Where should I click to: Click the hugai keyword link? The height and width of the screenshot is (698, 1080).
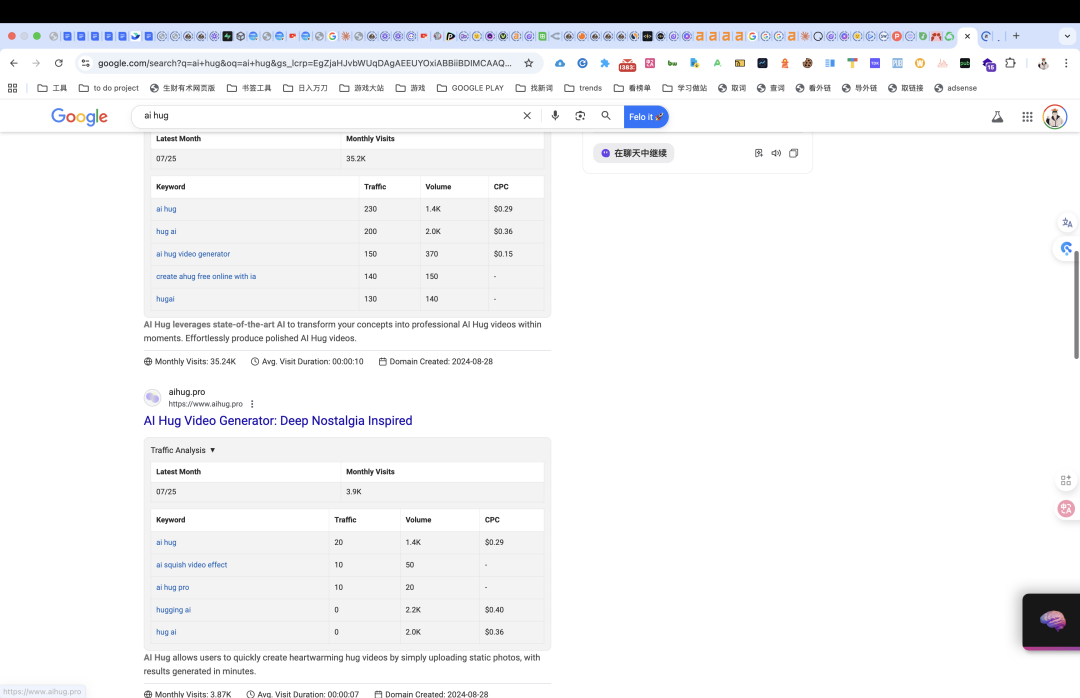click(165, 299)
